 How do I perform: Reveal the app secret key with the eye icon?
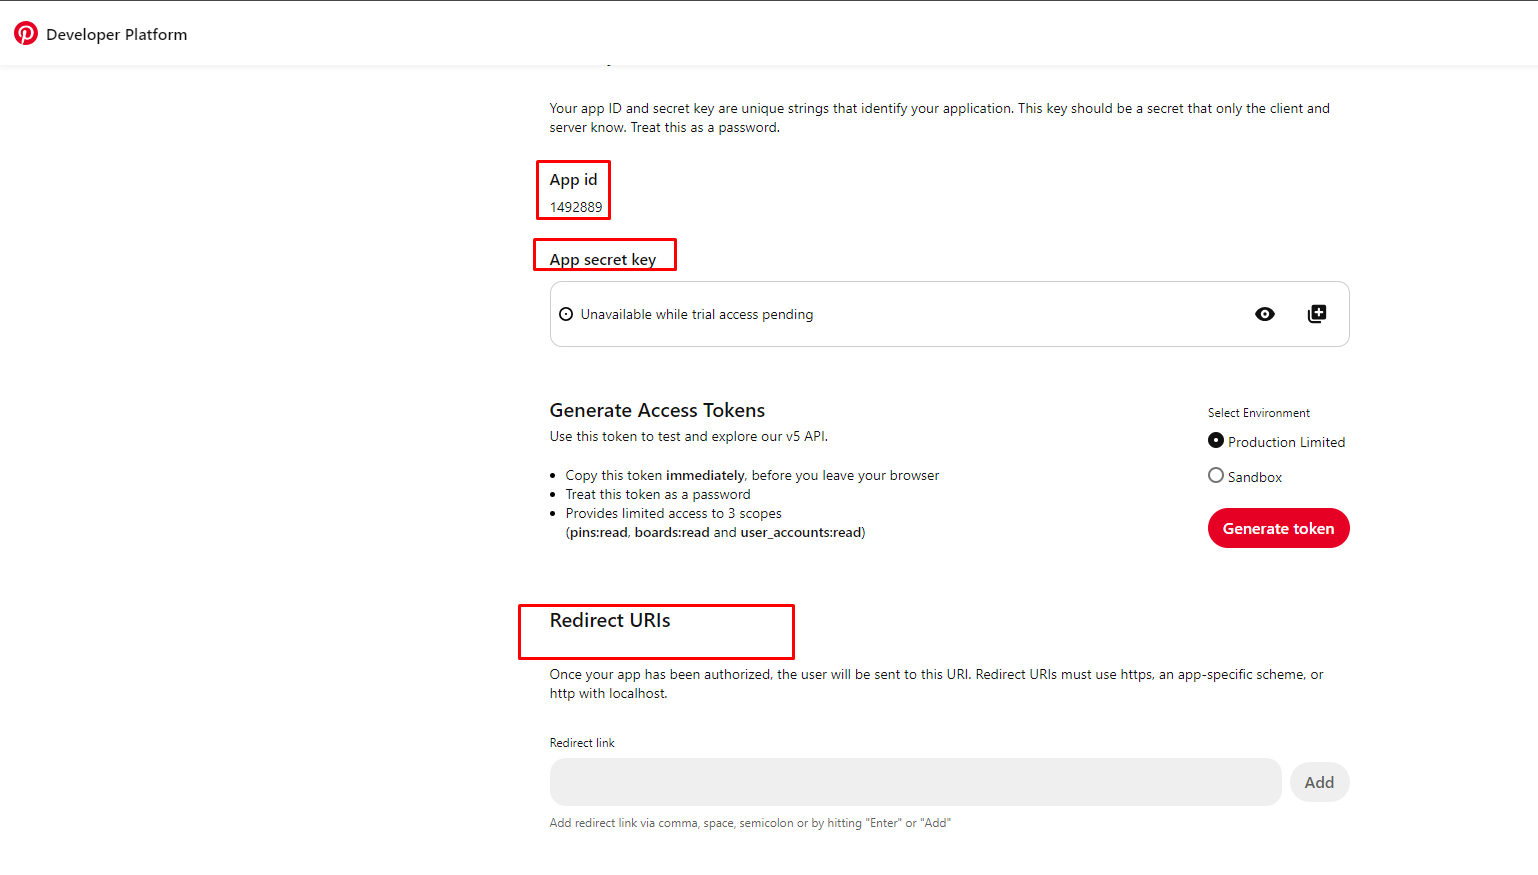pyautogui.click(x=1264, y=313)
